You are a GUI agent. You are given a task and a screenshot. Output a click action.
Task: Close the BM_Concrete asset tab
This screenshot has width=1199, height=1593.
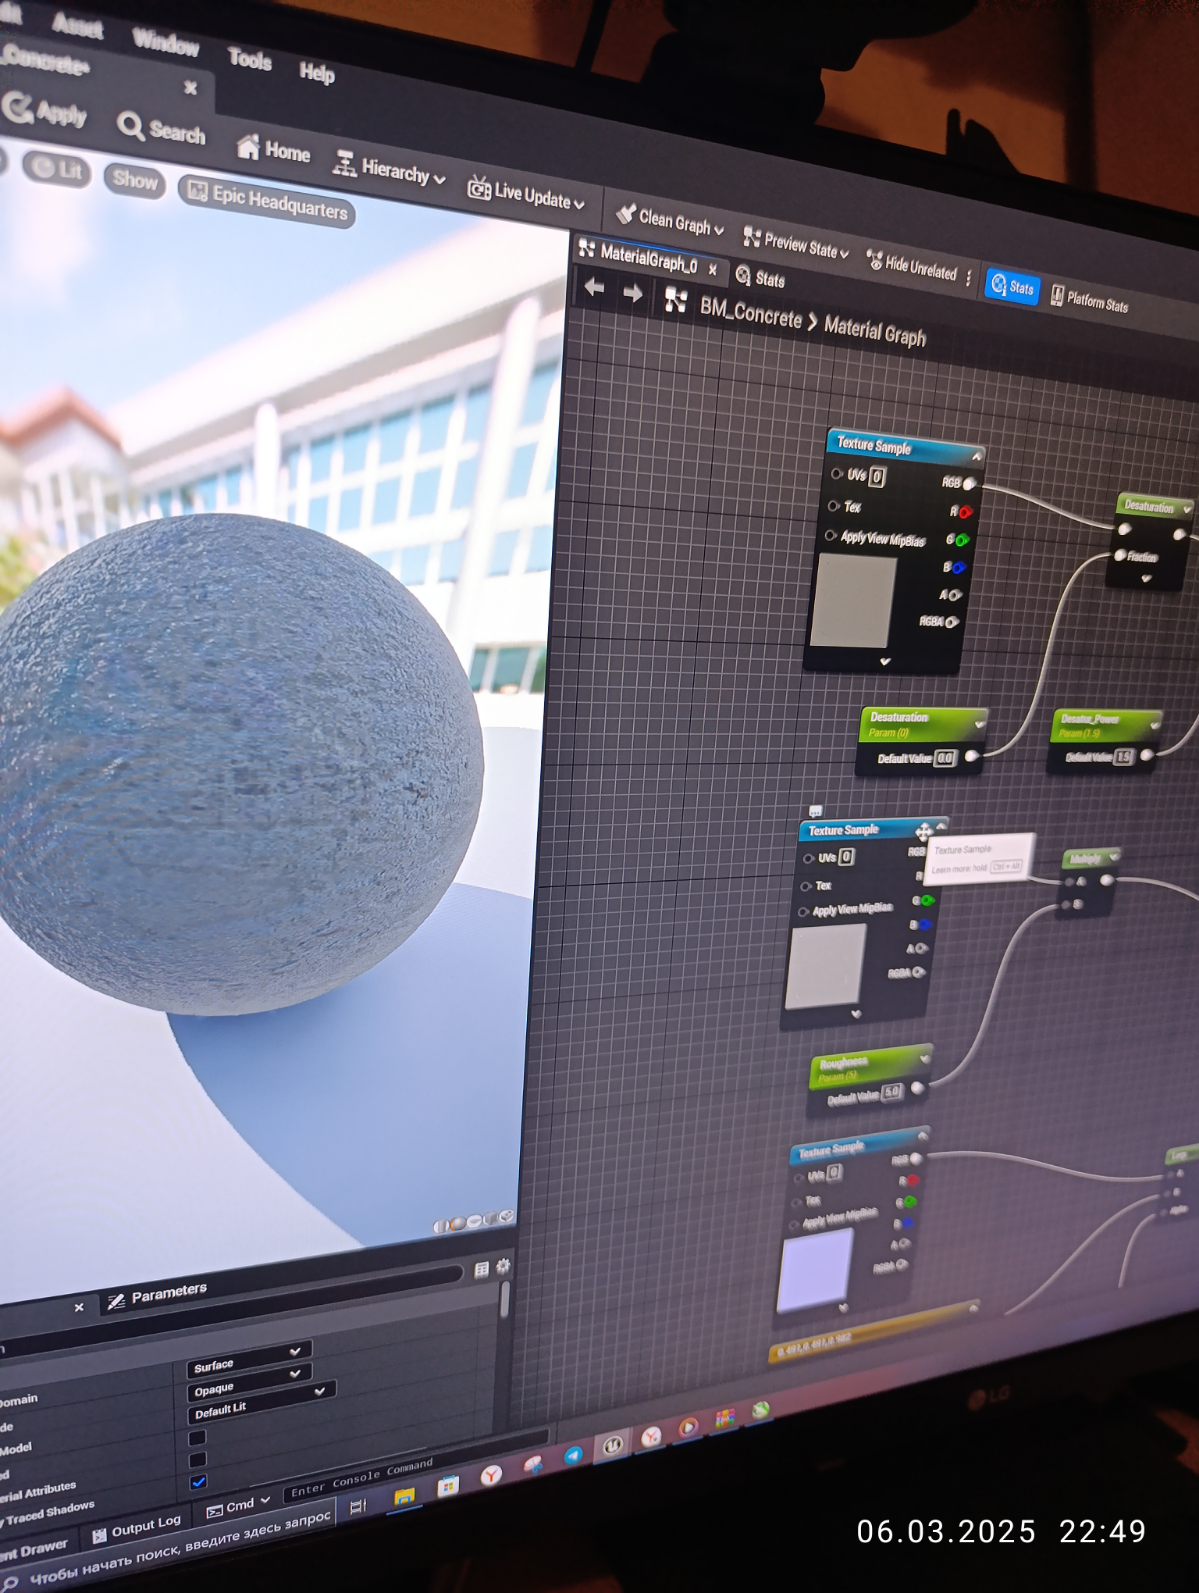pyautogui.click(x=190, y=88)
